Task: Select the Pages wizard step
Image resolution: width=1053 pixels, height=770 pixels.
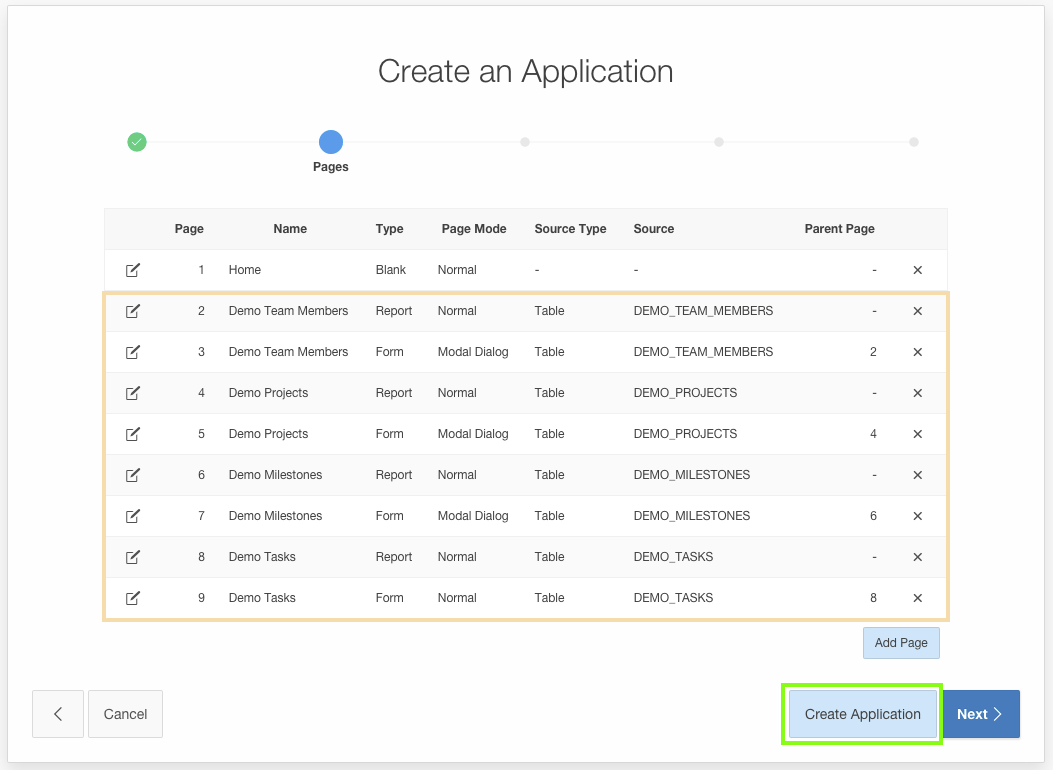Action: click(x=330, y=142)
